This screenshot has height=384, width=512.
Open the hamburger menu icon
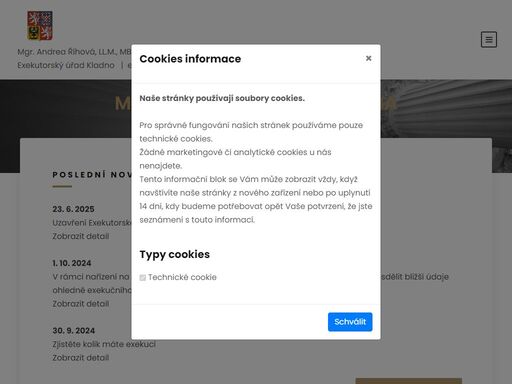tap(489, 40)
